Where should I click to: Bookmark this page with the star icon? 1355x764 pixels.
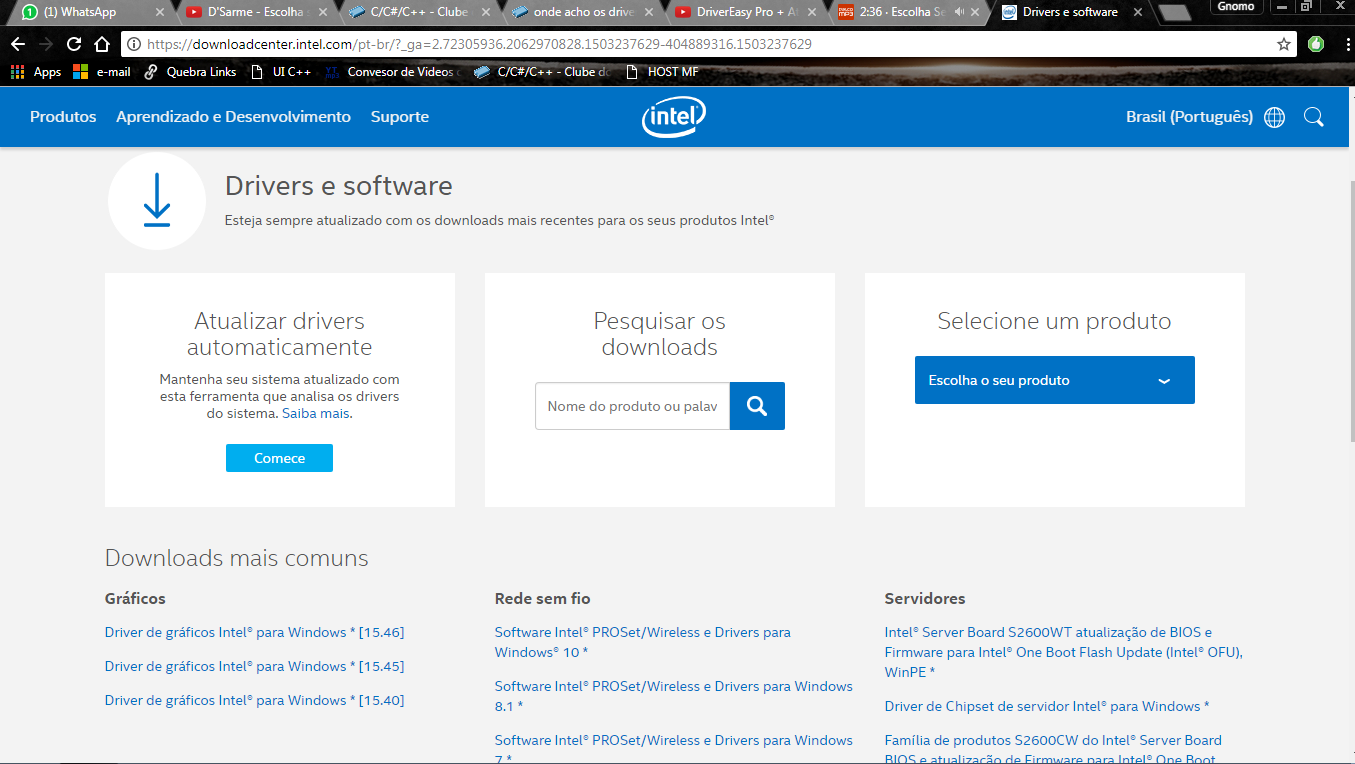[x=1284, y=44]
